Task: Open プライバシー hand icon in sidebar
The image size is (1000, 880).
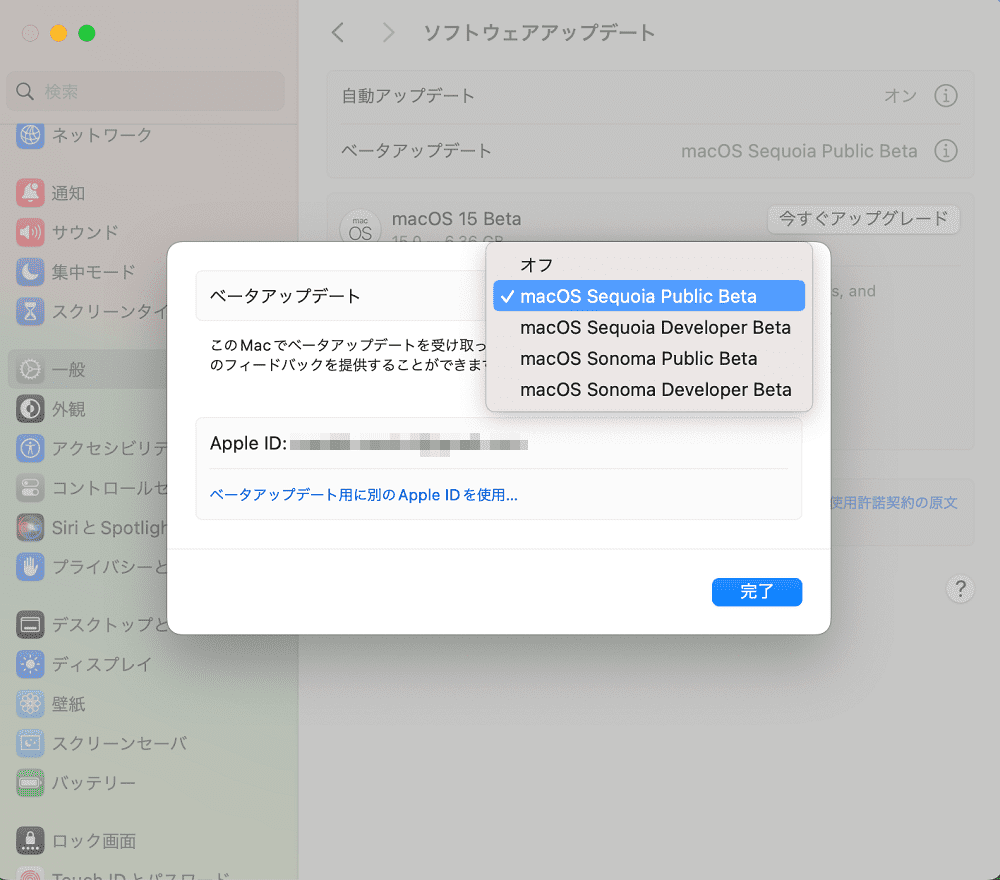Action: (x=30, y=567)
